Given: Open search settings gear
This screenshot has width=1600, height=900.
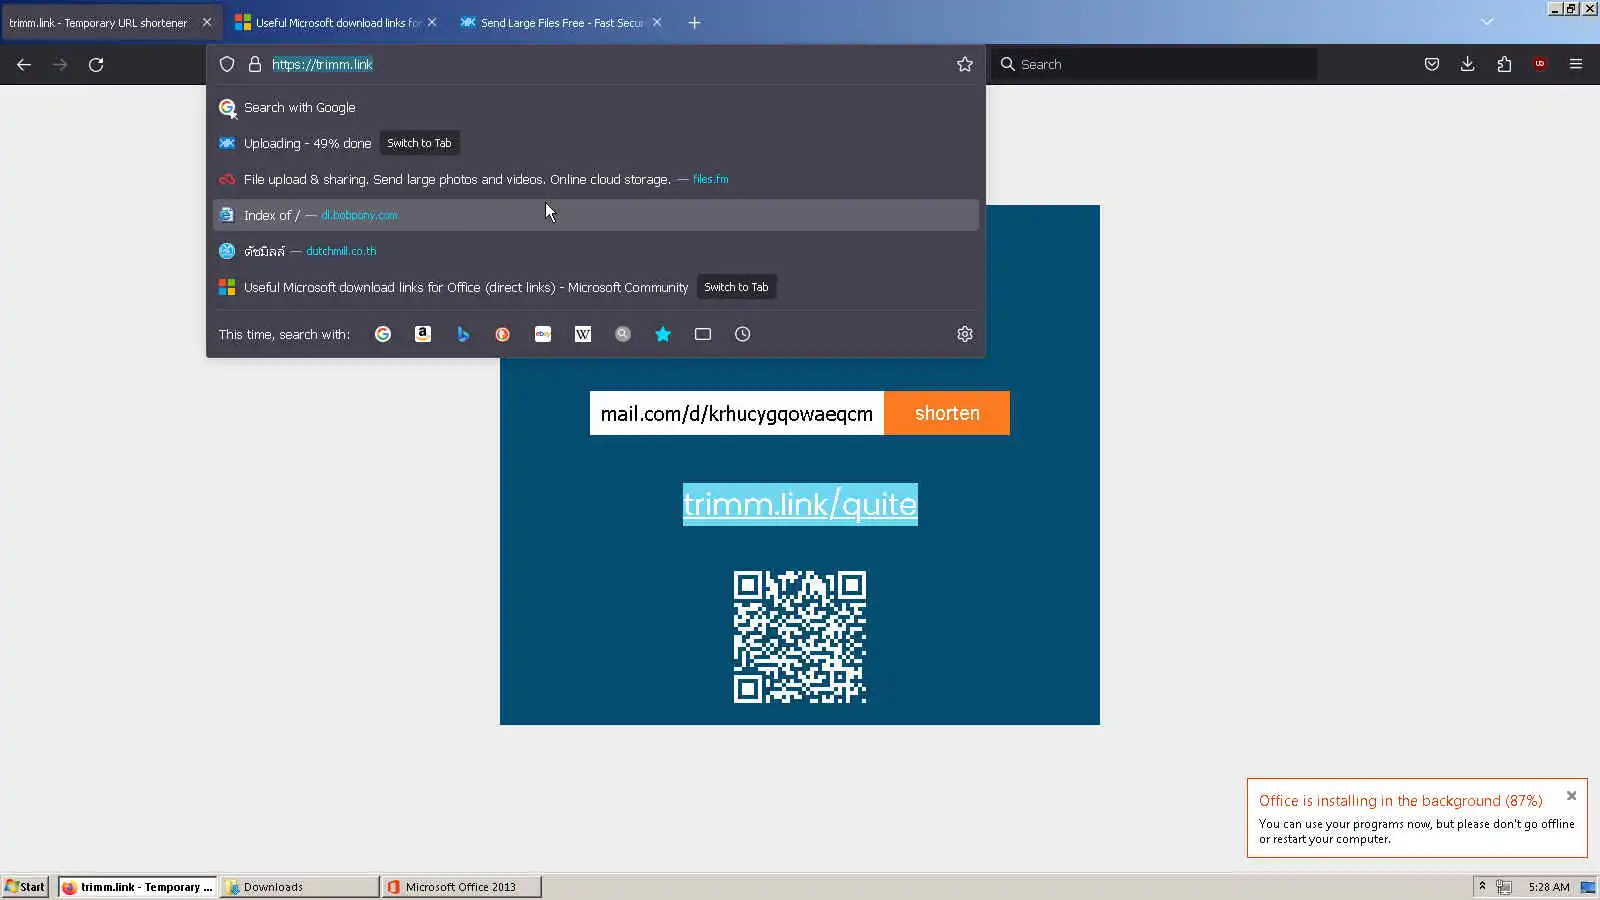Looking at the screenshot, I should [x=965, y=334].
